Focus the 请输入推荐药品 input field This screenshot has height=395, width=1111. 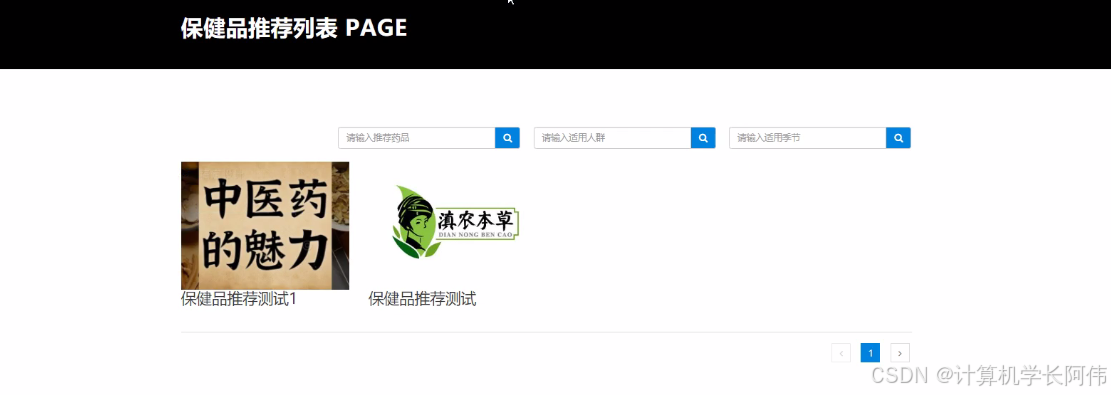[x=417, y=138]
